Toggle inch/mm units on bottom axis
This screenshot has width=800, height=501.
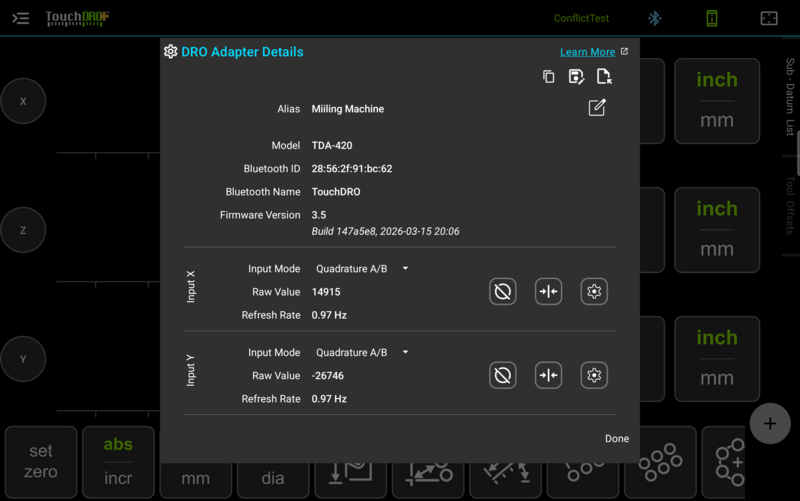(x=717, y=359)
